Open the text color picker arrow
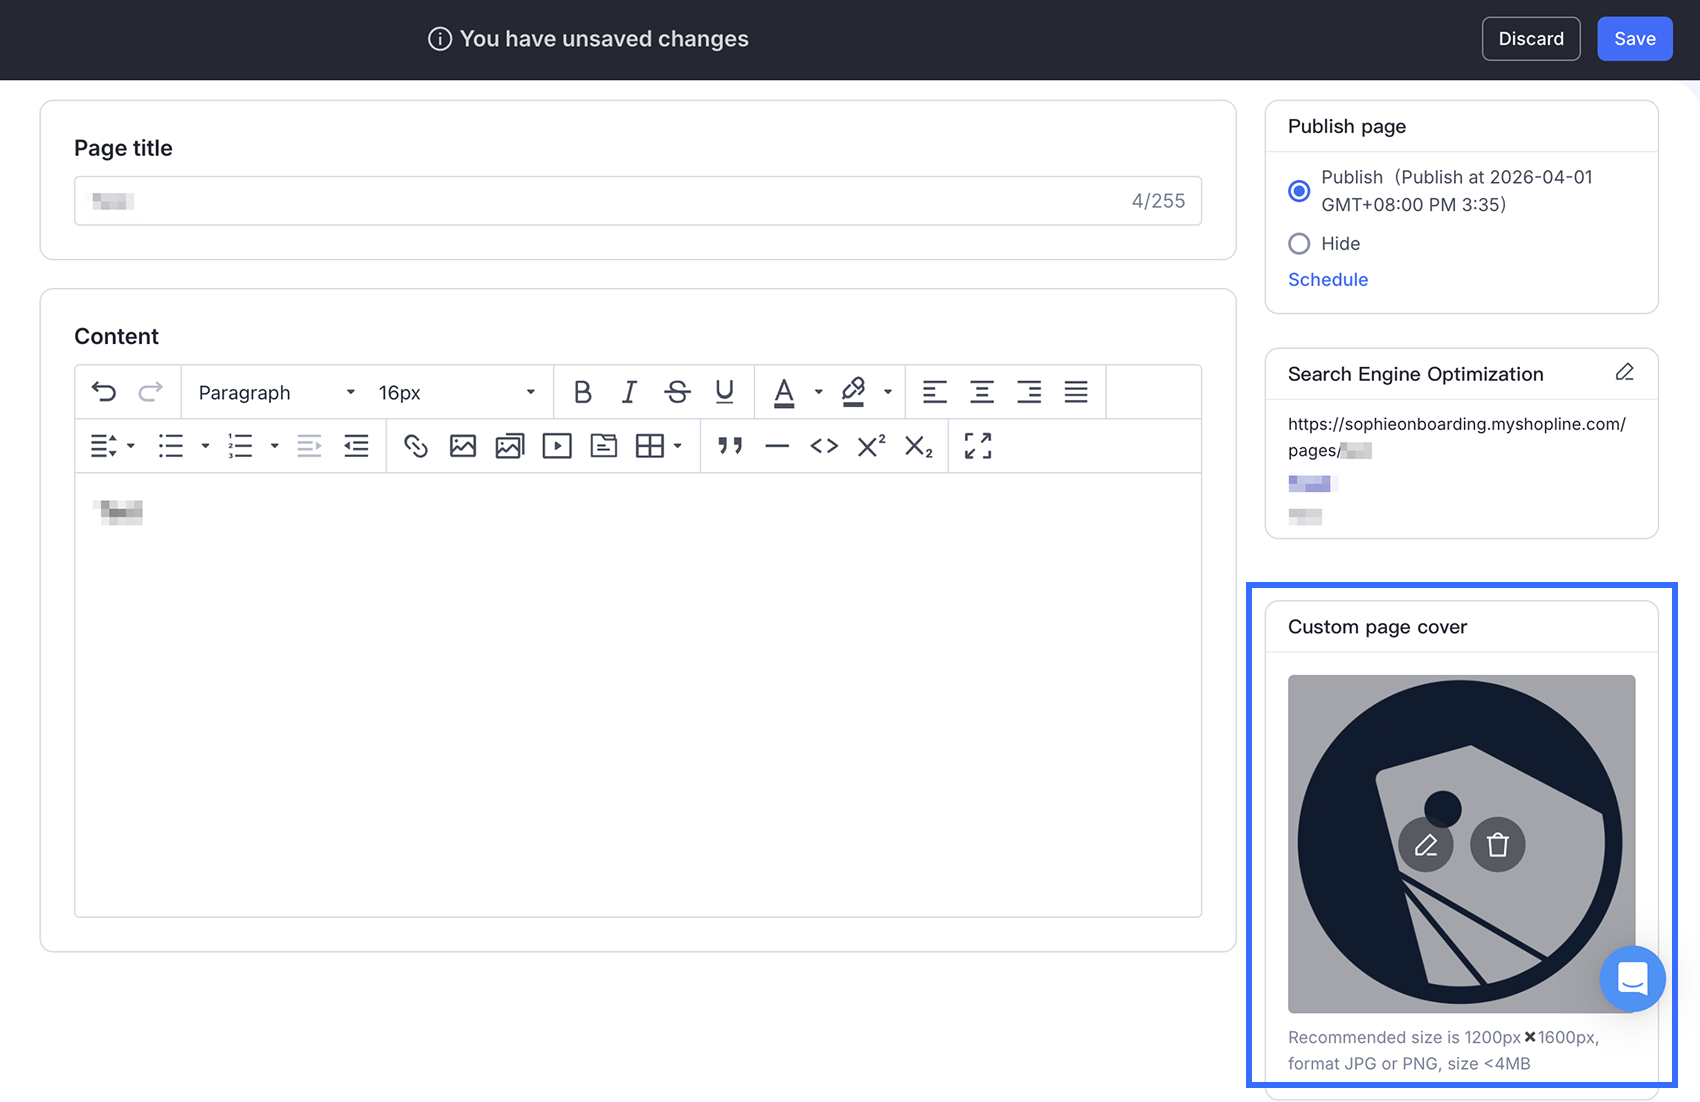1700x1102 pixels. (818, 392)
